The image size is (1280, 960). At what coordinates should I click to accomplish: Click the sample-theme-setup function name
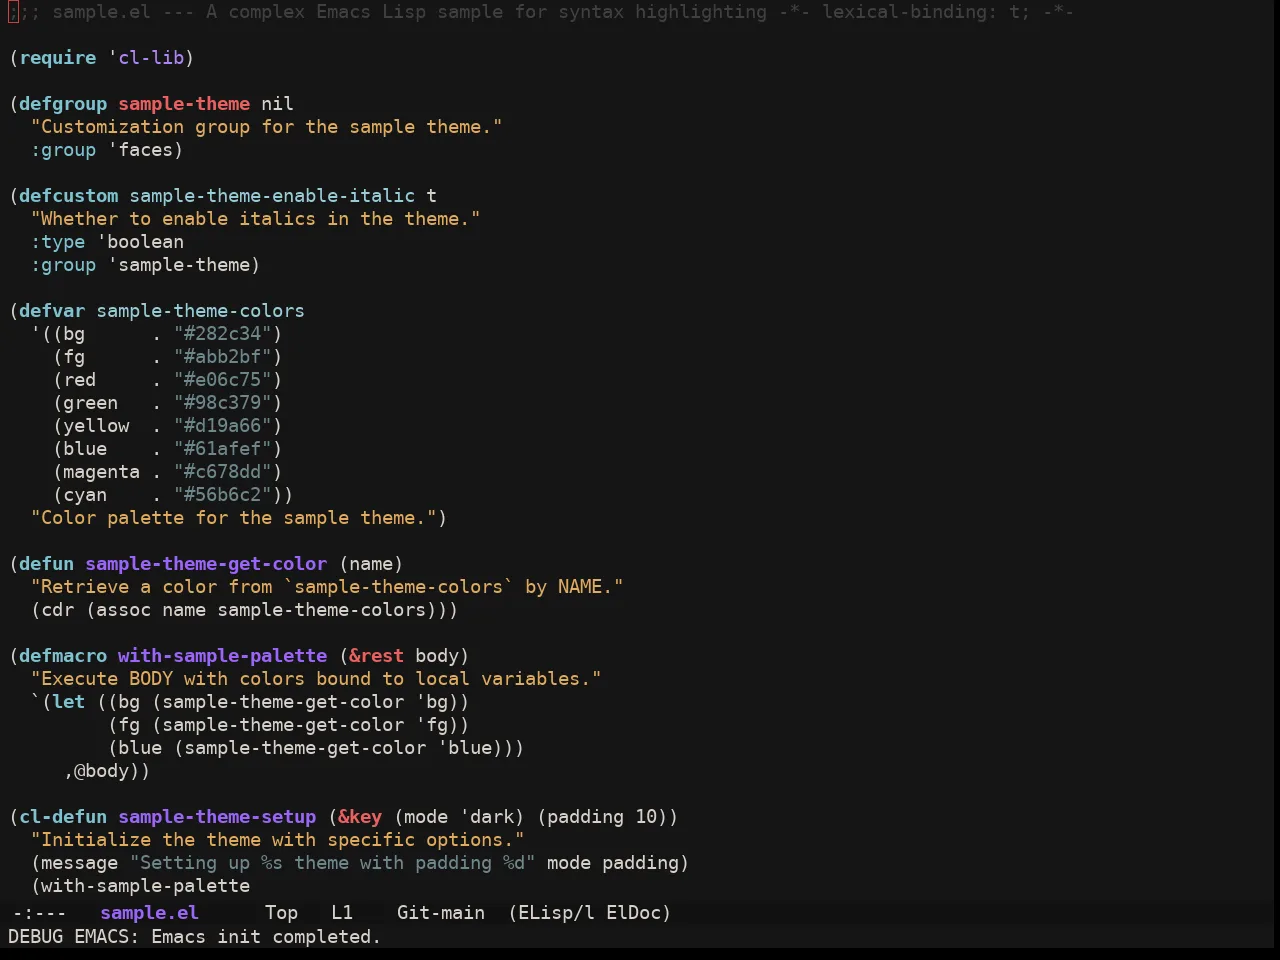coord(217,817)
